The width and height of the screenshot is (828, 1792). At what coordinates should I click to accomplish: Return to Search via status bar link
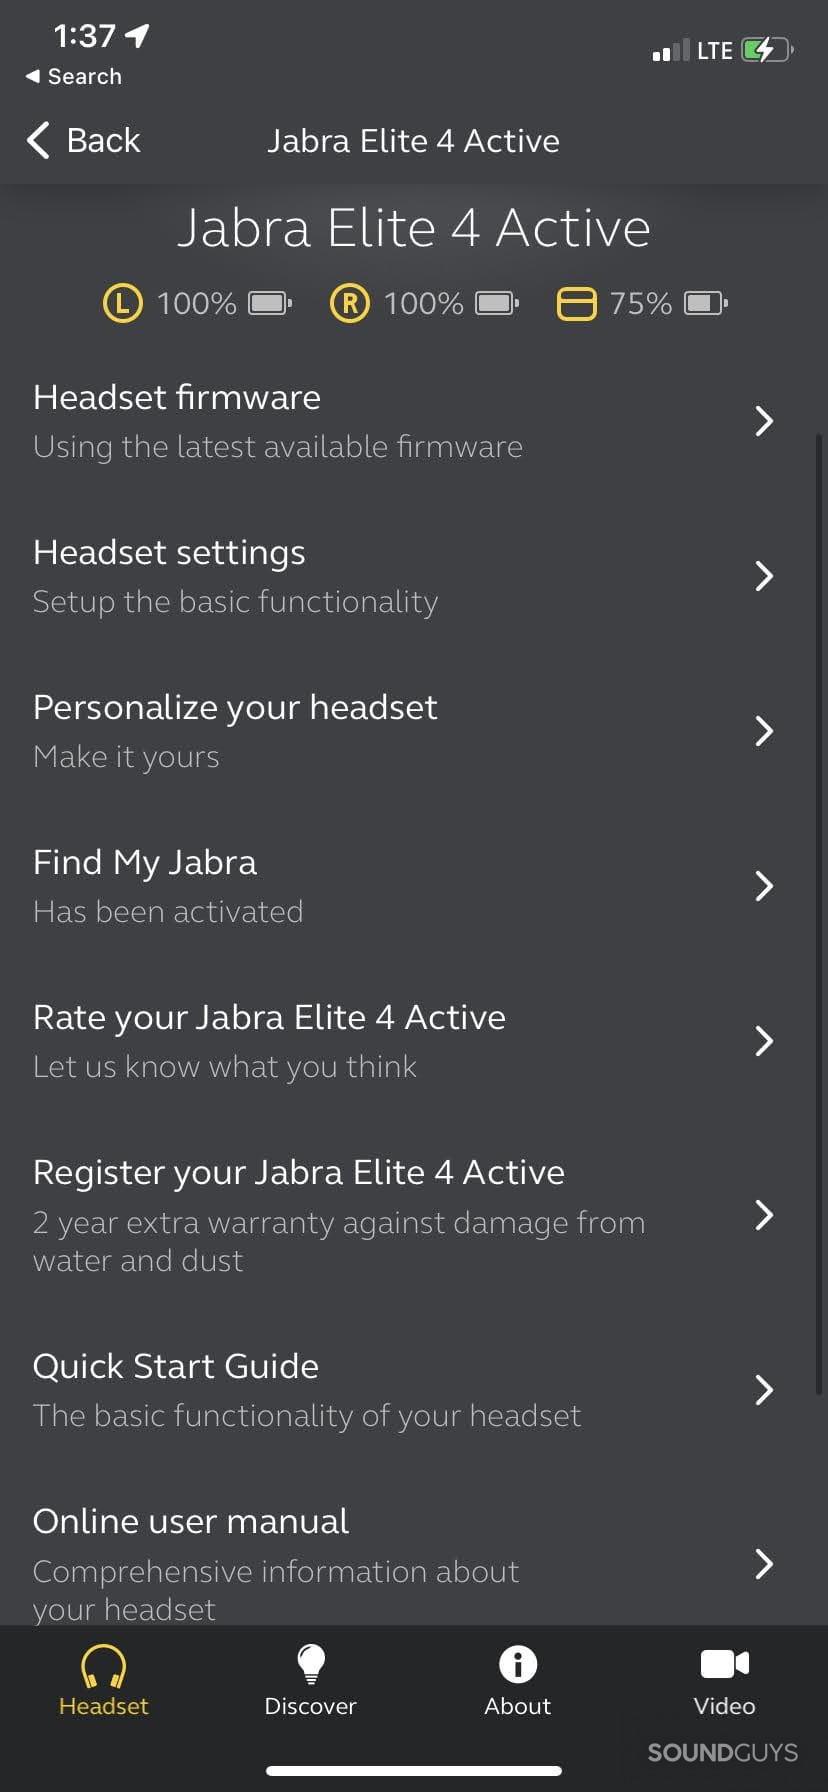pos(74,77)
